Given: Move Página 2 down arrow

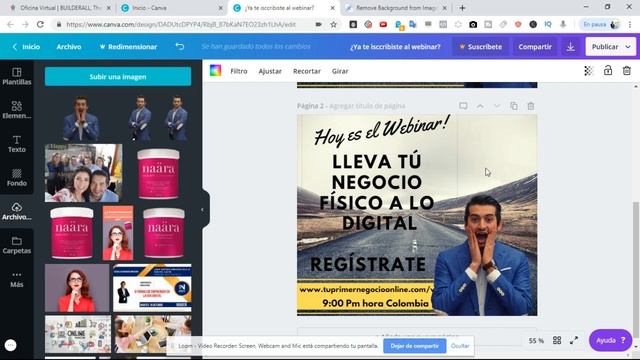Looking at the screenshot, I should tap(497, 106).
